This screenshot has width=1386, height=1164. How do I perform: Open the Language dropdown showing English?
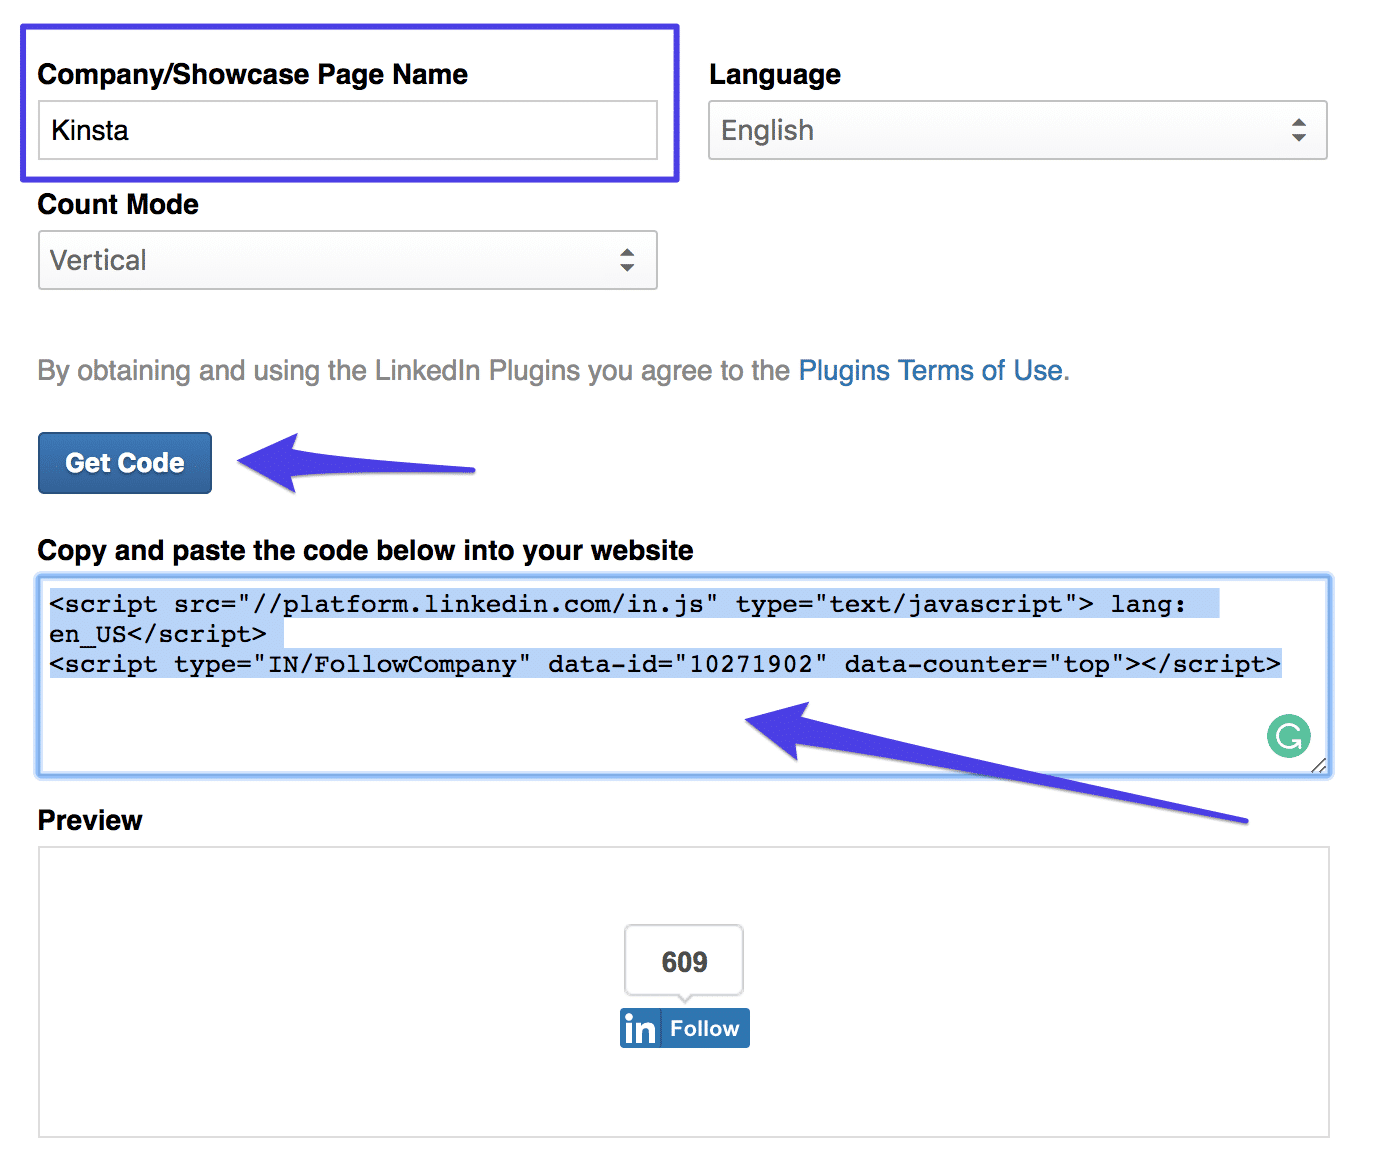[1016, 130]
